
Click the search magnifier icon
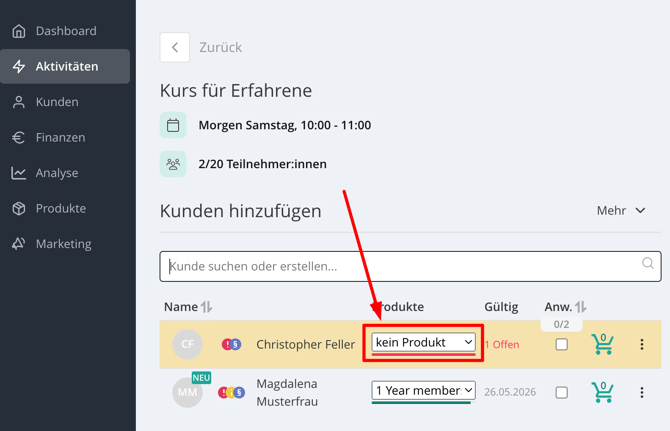click(648, 263)
